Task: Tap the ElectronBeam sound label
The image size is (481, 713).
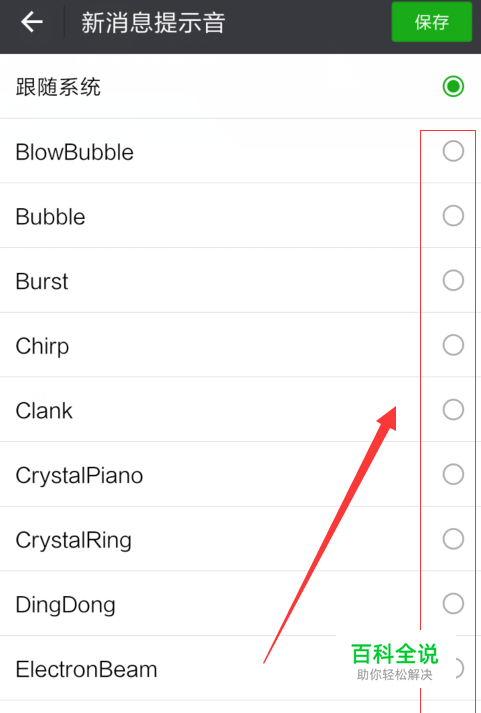Action: (x=86, y=669)
